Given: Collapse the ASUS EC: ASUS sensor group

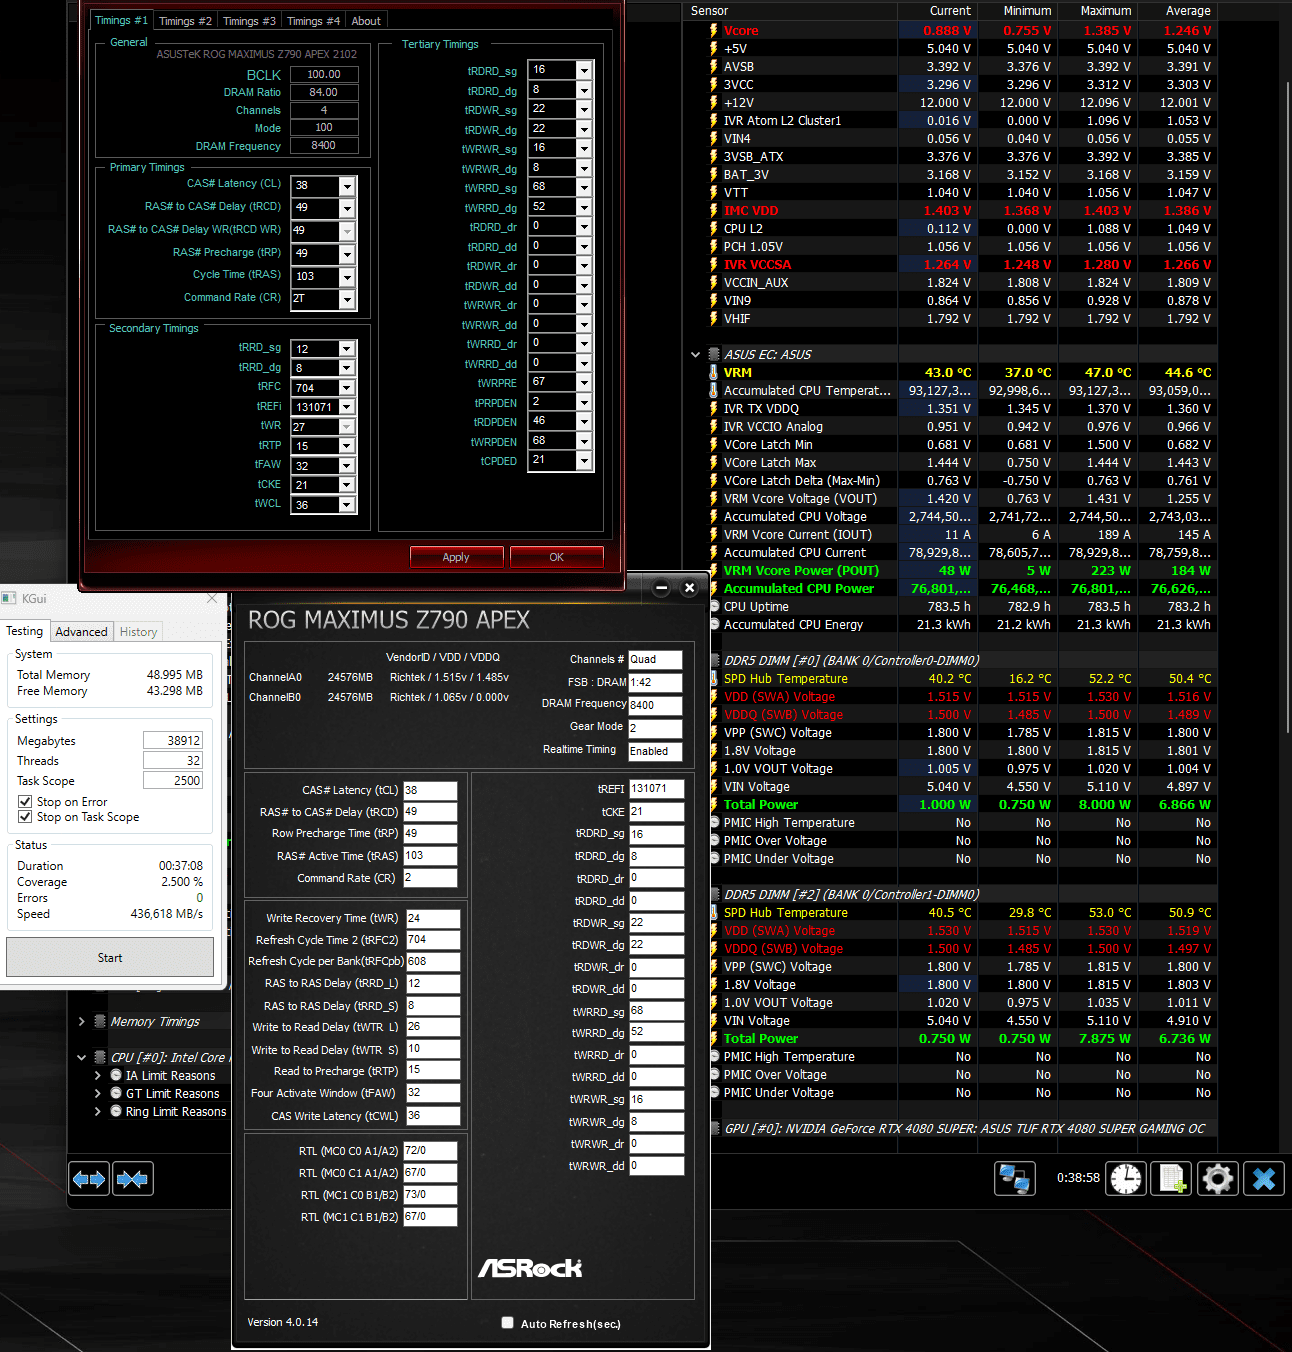Looking at the screenshot, I should coord(695,354).
